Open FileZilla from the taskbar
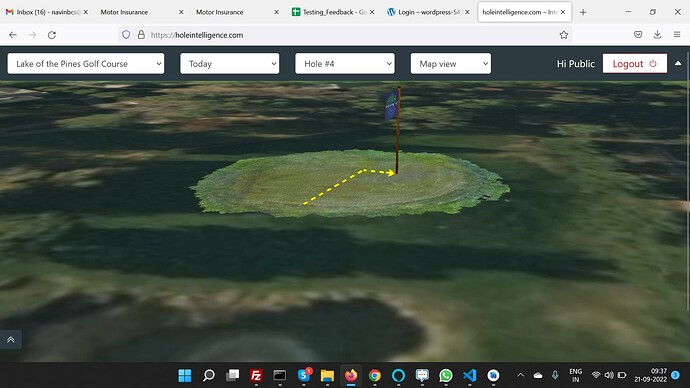 click(256, 375)
